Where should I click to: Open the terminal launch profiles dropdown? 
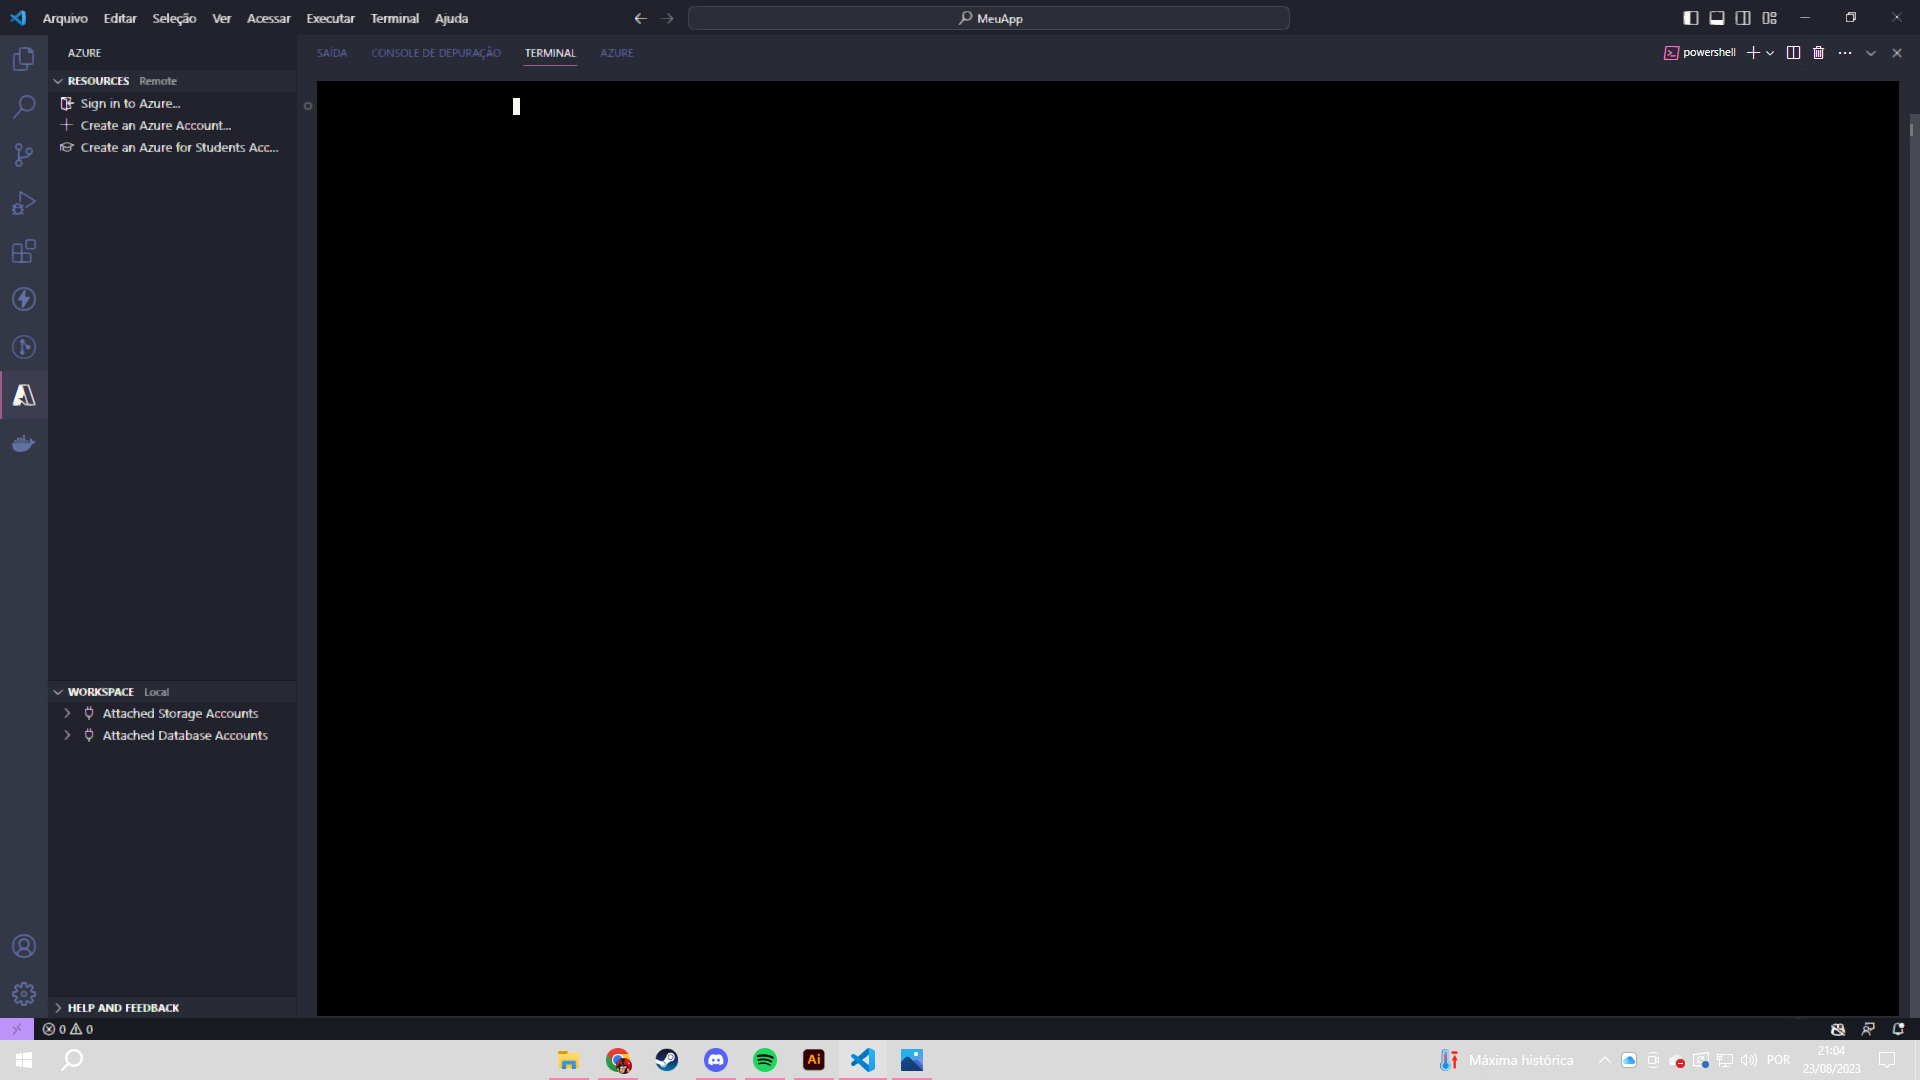[1770, 52]
